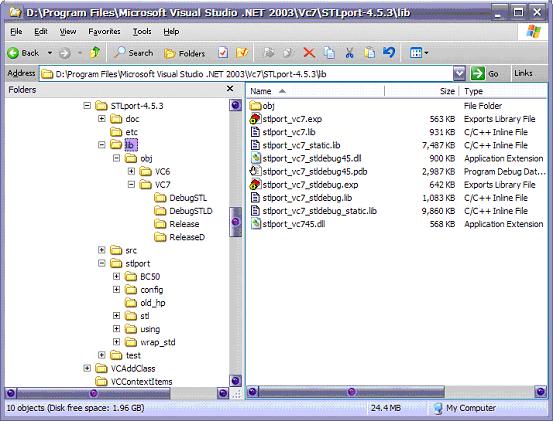Screen dimensions: 553x422
Task: Click the Search toolbar button
Action: tap(134, 53)
